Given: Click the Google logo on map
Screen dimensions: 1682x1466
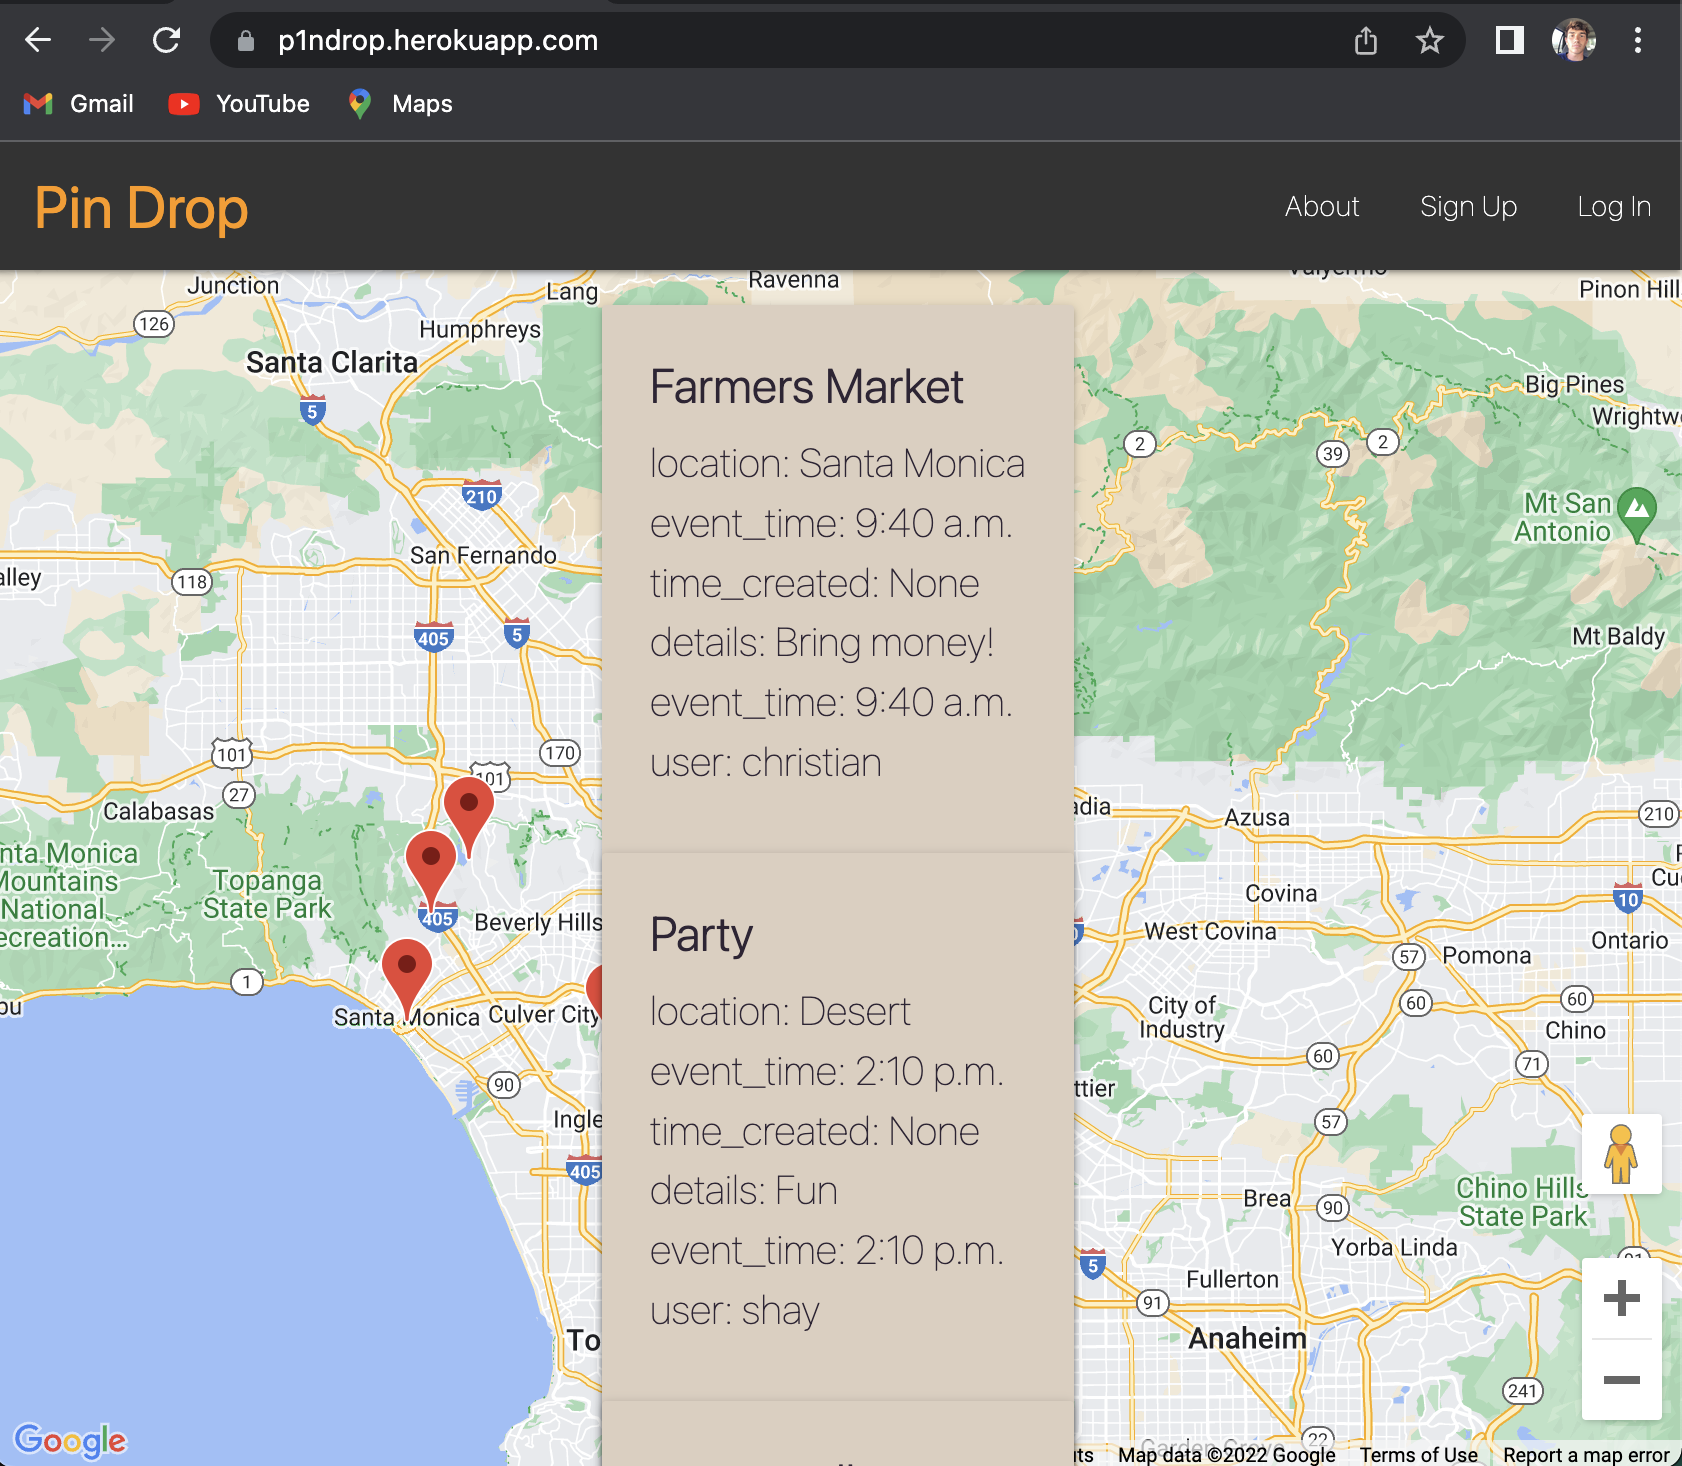Looking at the screenshot, I should coord(70,1440).
